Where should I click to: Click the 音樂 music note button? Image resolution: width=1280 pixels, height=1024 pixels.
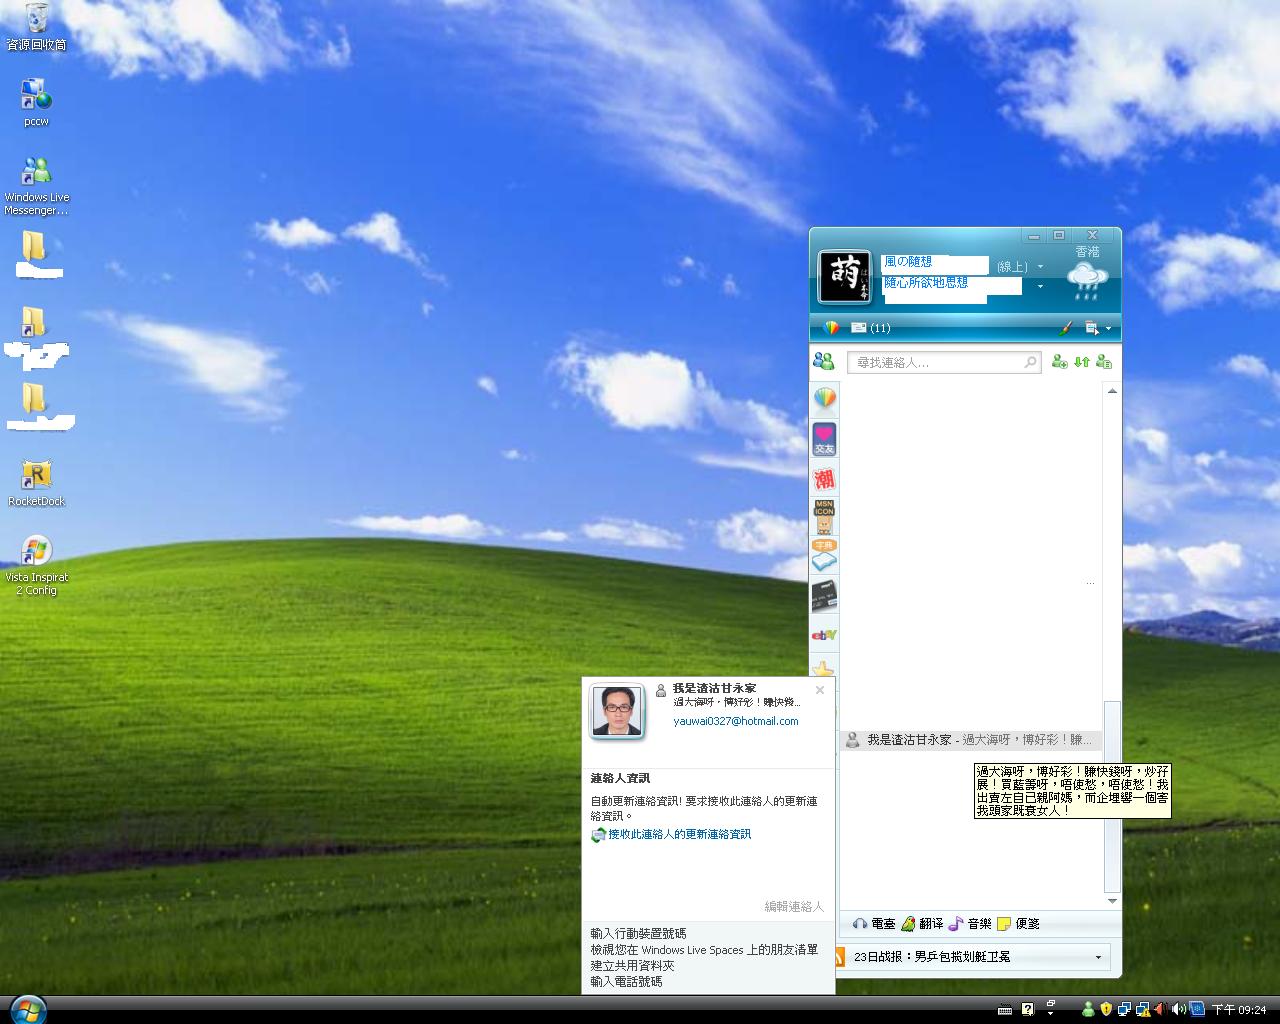[x=970, y=924]
